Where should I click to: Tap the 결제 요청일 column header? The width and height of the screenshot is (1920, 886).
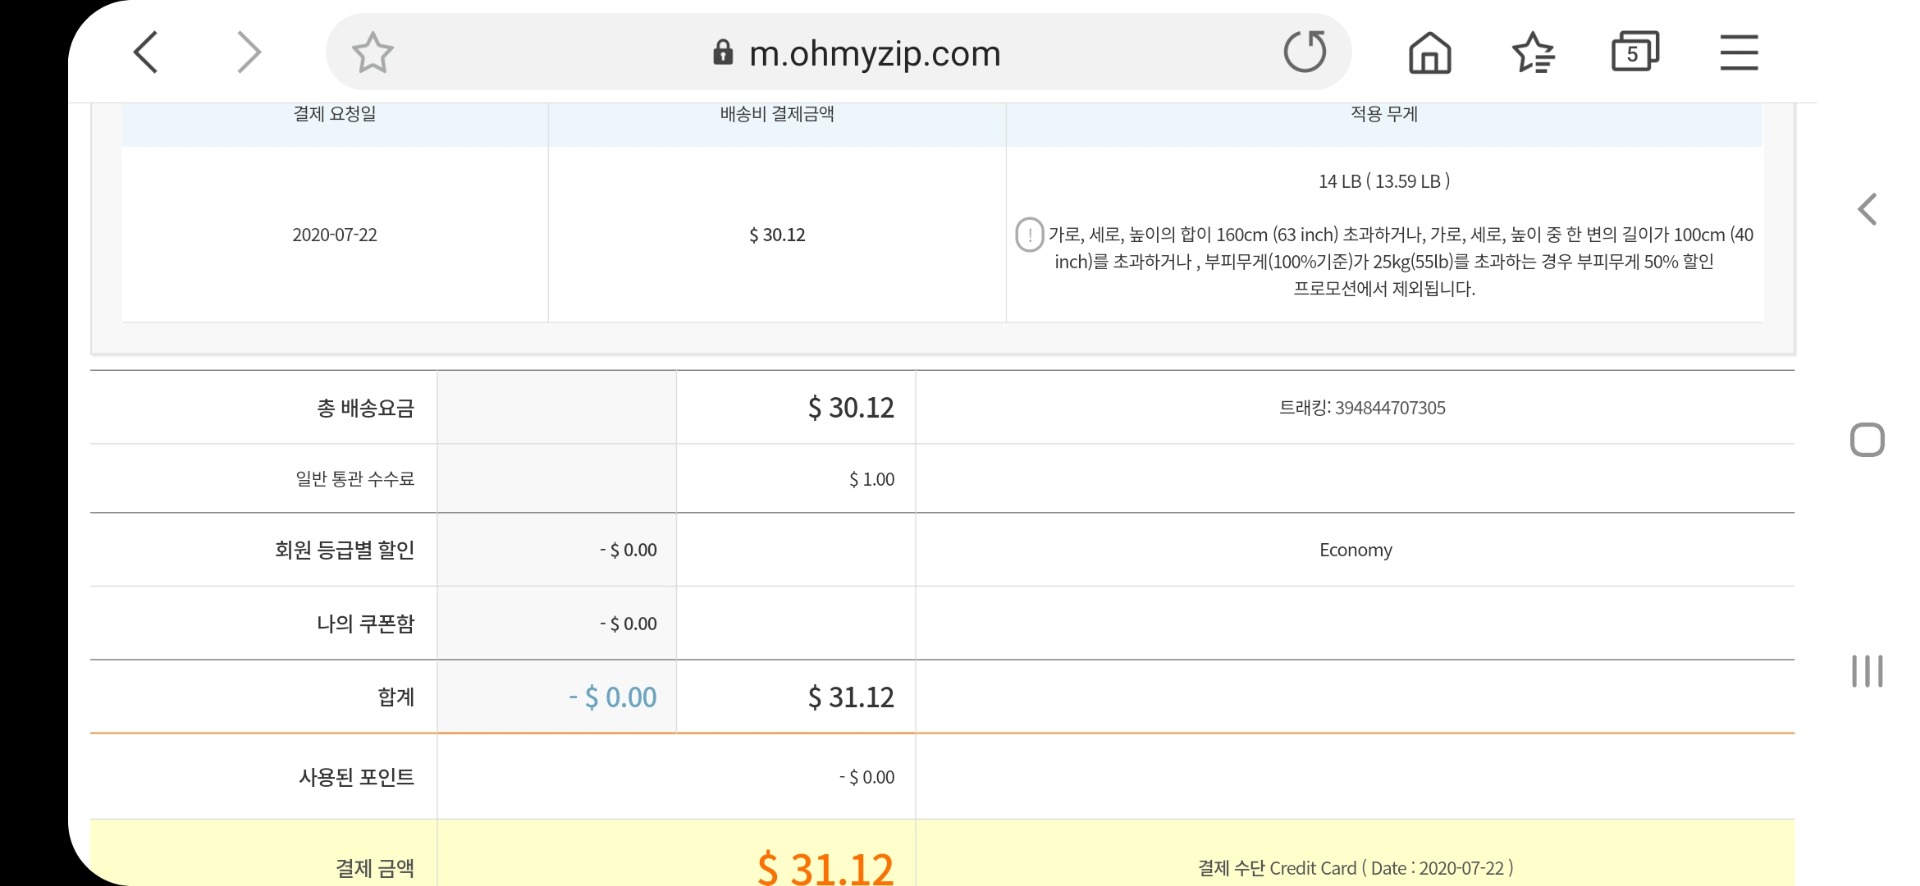[334, 114]
